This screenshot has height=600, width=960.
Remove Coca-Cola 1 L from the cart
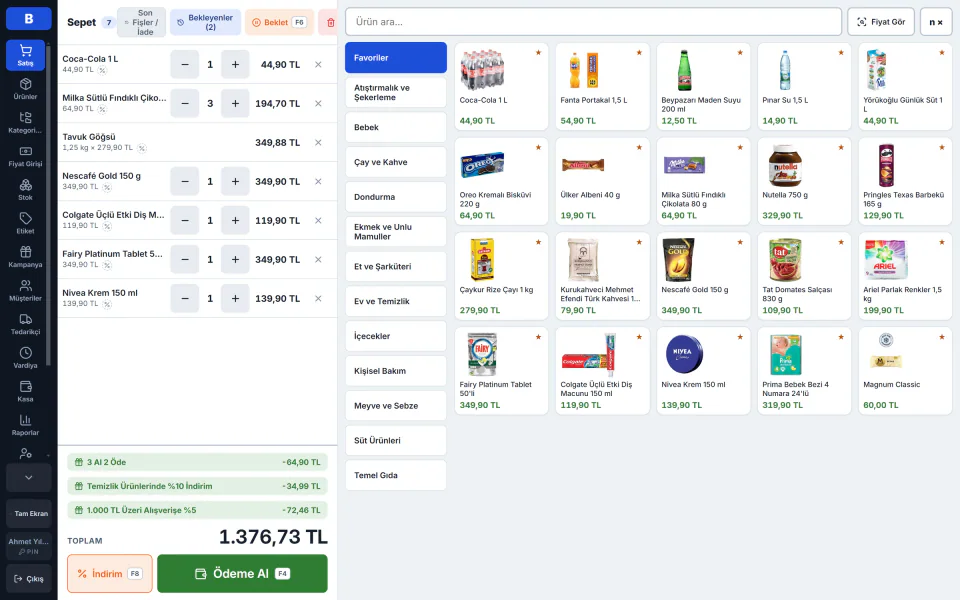point(318,64)
